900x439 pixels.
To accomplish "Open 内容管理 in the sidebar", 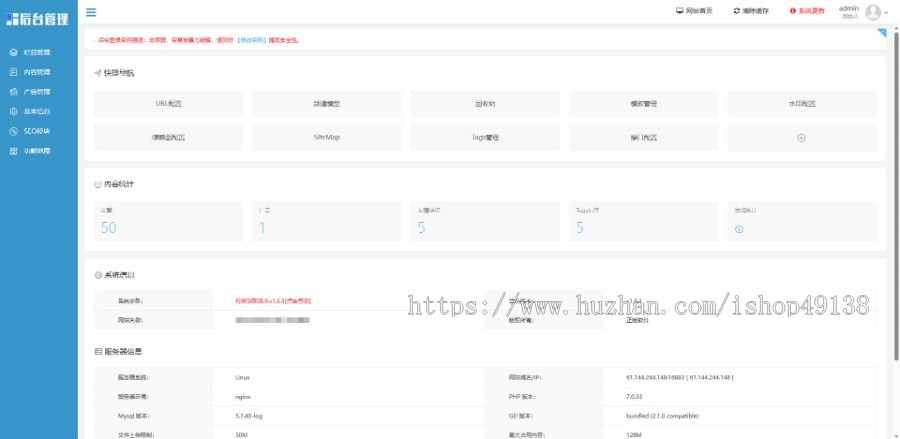I will point(38,72).
